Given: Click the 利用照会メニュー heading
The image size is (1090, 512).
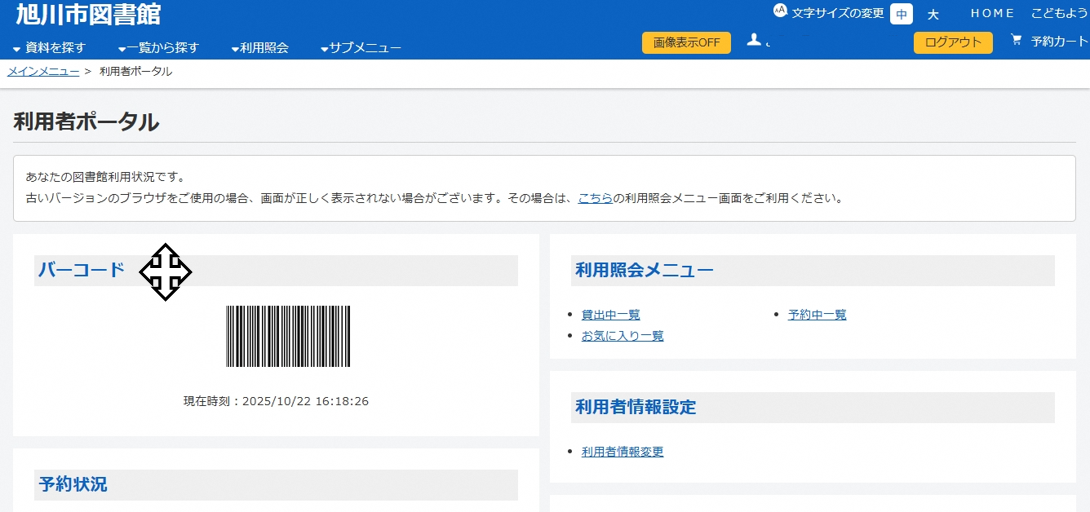Looking at the screenshot, I should (644, 270).
